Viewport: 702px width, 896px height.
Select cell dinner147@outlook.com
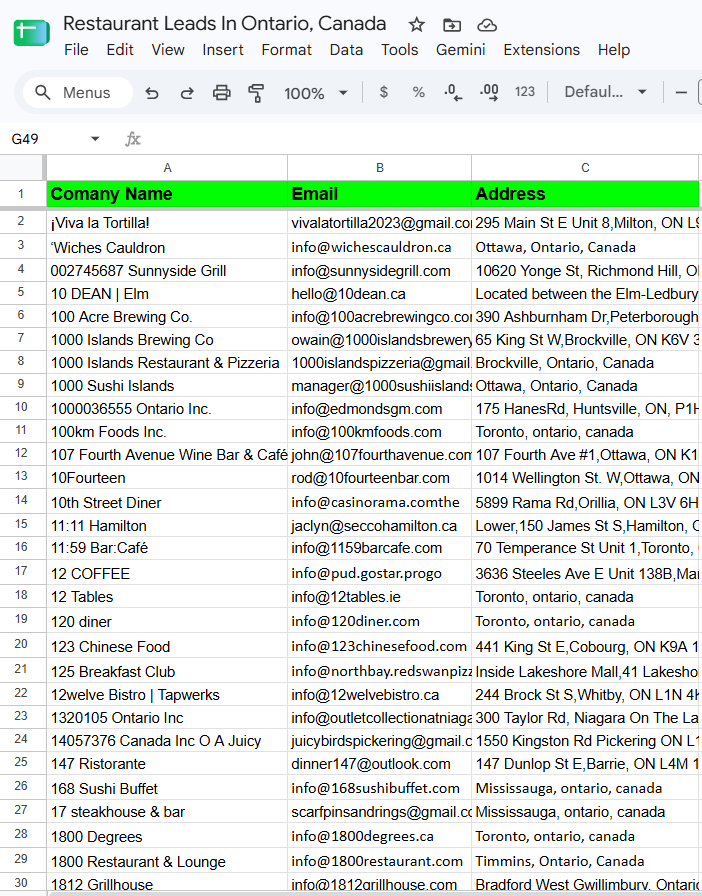[380, 763]
